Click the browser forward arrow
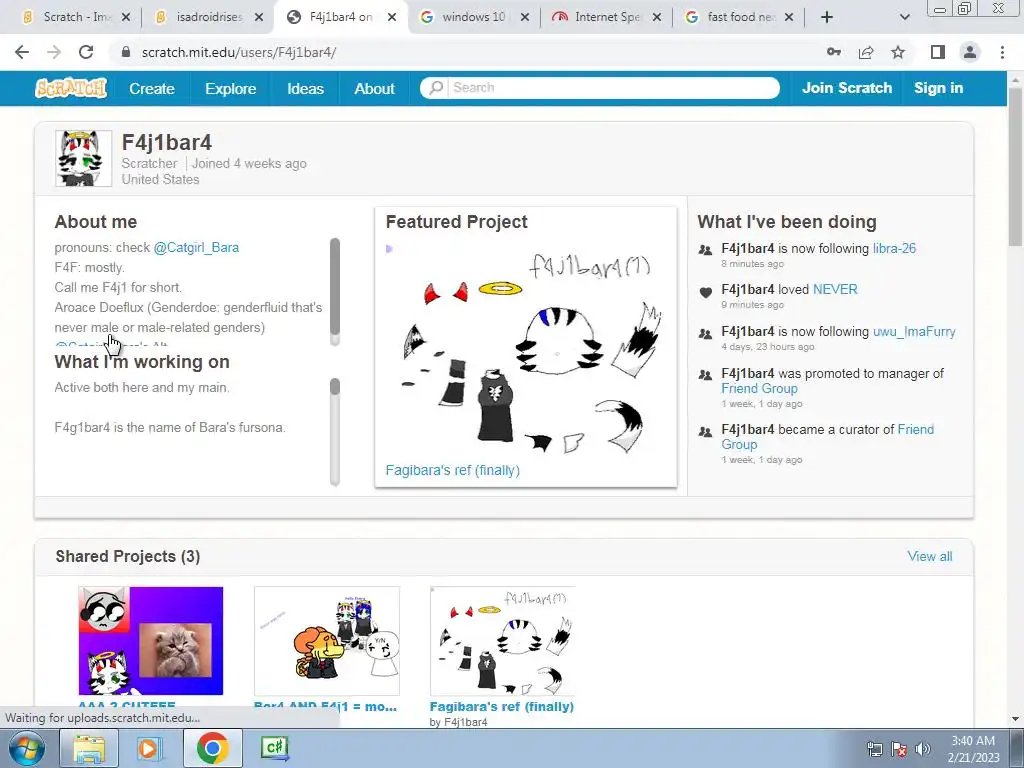Image resolution: width=1024 pixels, height=768 pixels. point(54,52)
